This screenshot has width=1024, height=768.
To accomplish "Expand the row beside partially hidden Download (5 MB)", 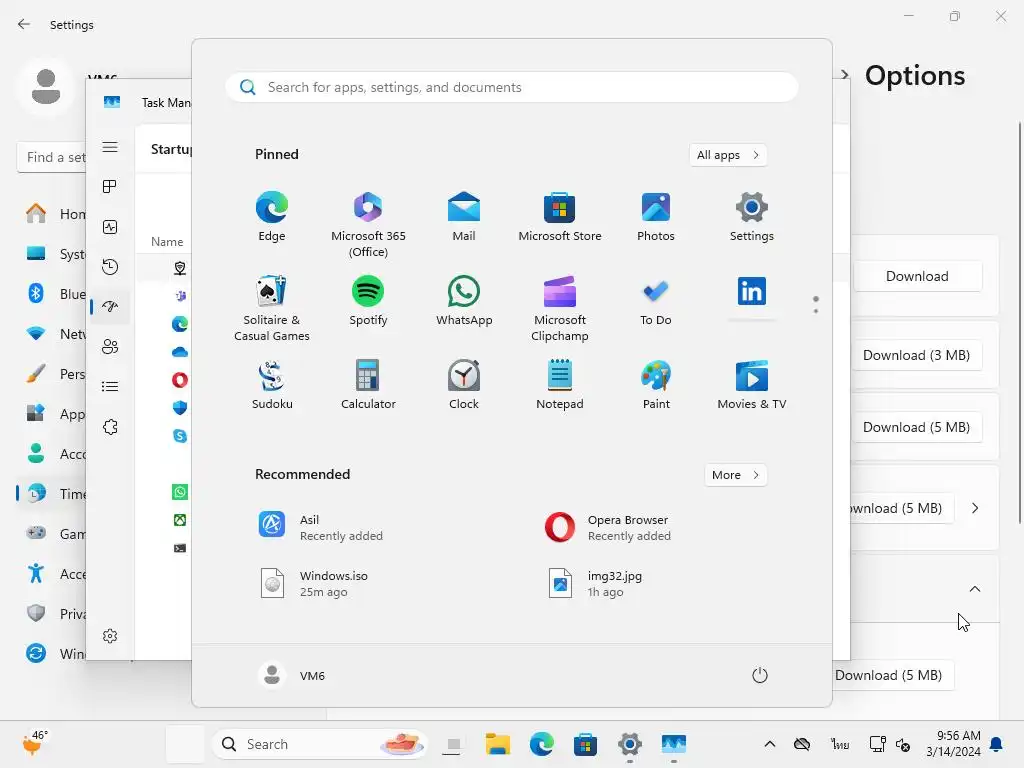I will (974, 508).
